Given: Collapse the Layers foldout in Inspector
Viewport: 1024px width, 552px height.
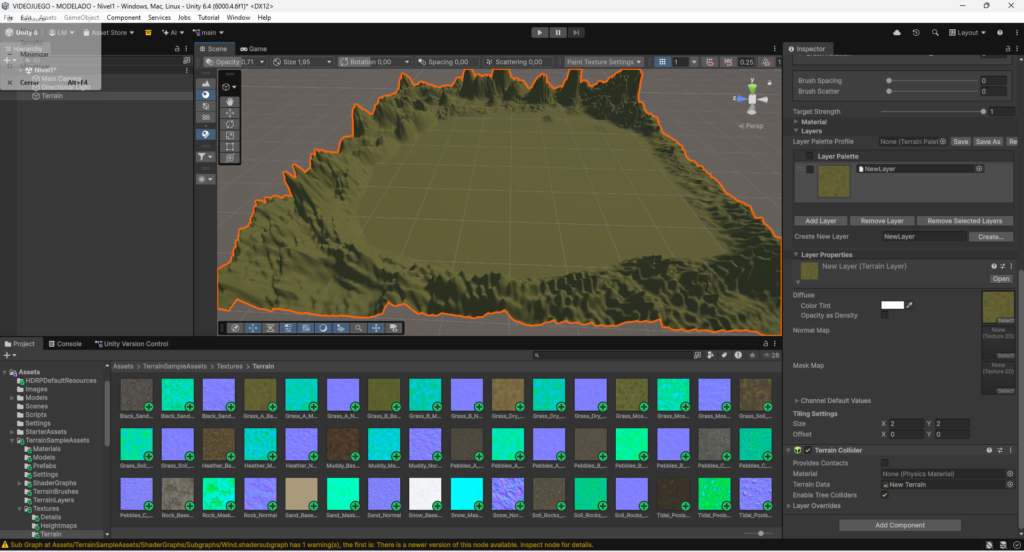Looking at the screenshot, I should tap(795, 131).
